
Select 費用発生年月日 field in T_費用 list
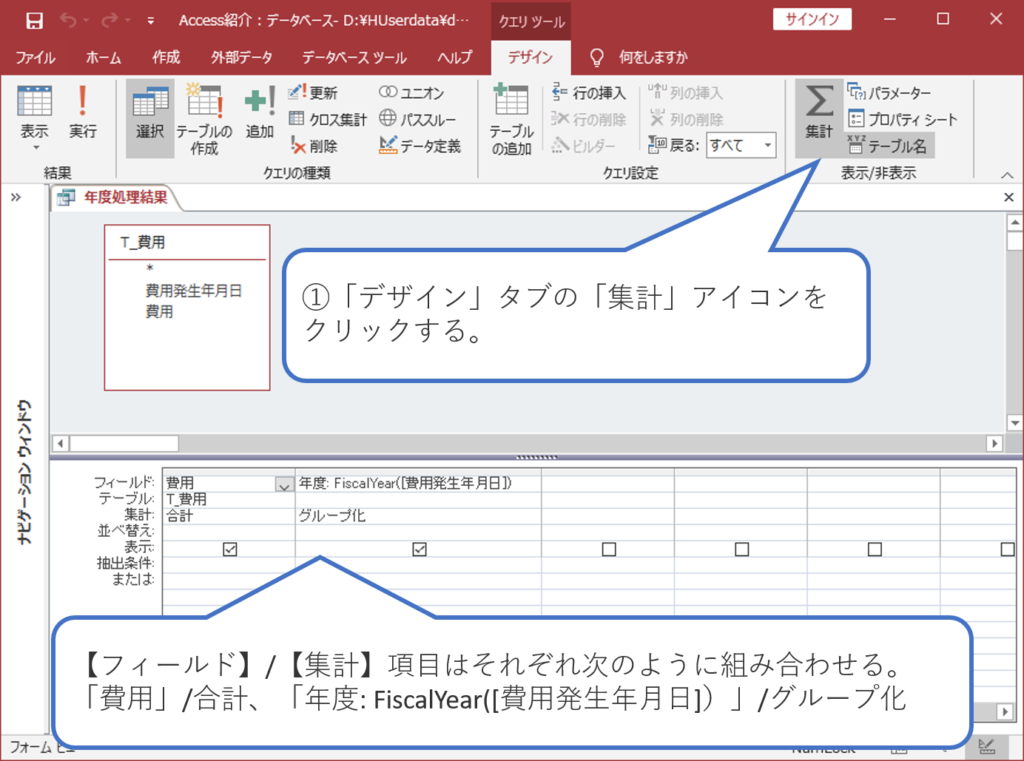[x=193, y=290]
